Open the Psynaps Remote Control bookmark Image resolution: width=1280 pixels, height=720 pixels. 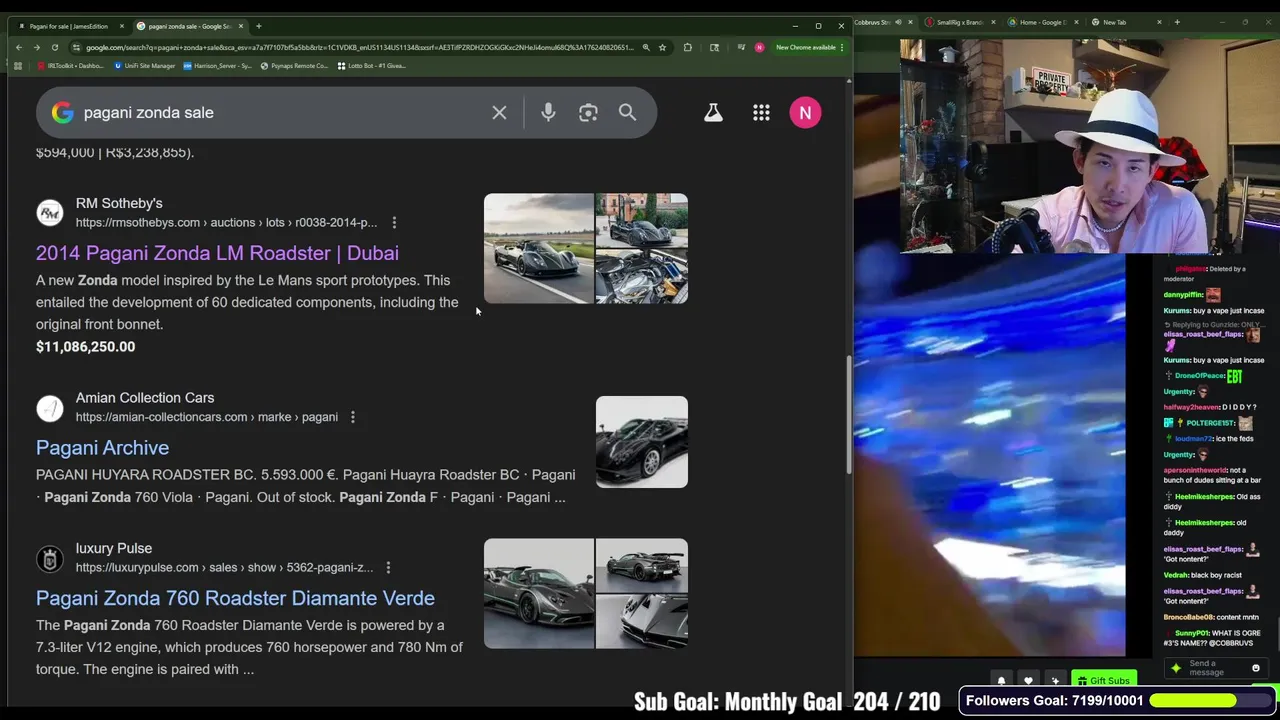[x=294, y=66]
